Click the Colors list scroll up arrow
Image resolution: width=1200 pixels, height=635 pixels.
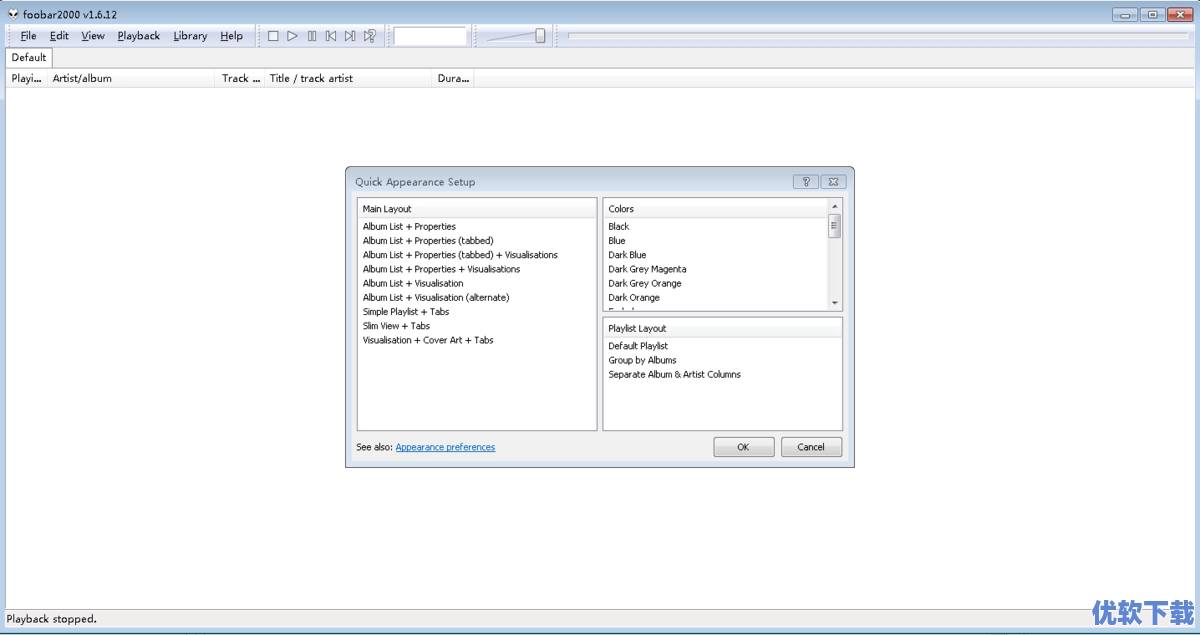(x=835, y=206)
